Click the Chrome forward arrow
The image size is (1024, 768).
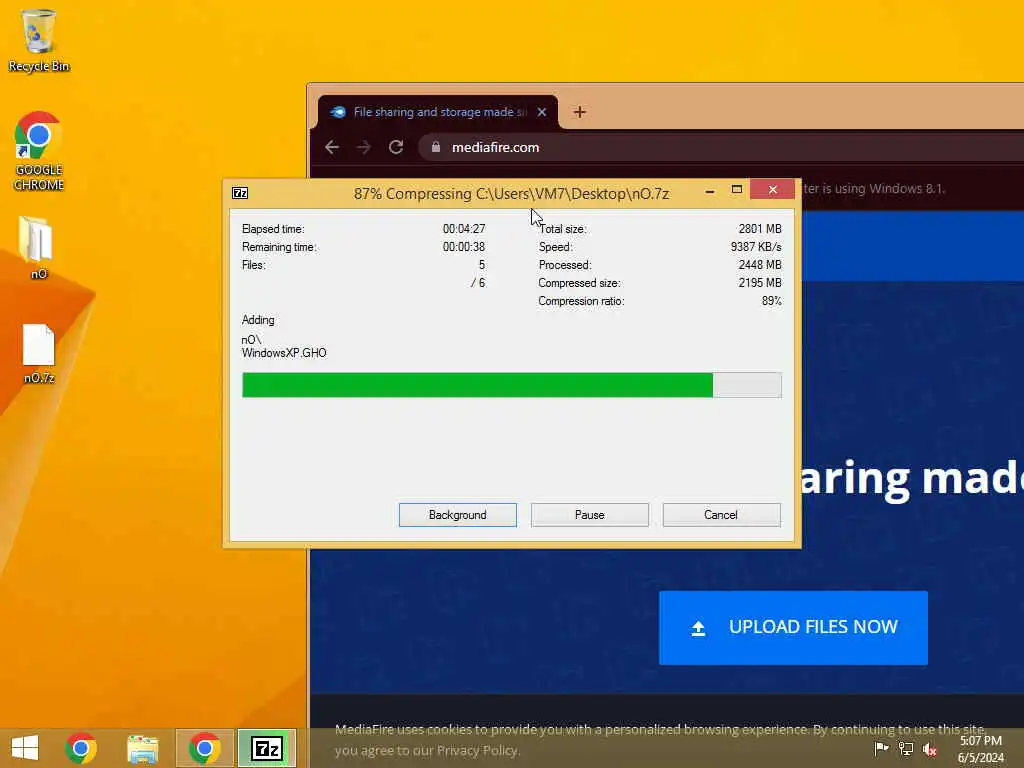[x=364, y=147]
